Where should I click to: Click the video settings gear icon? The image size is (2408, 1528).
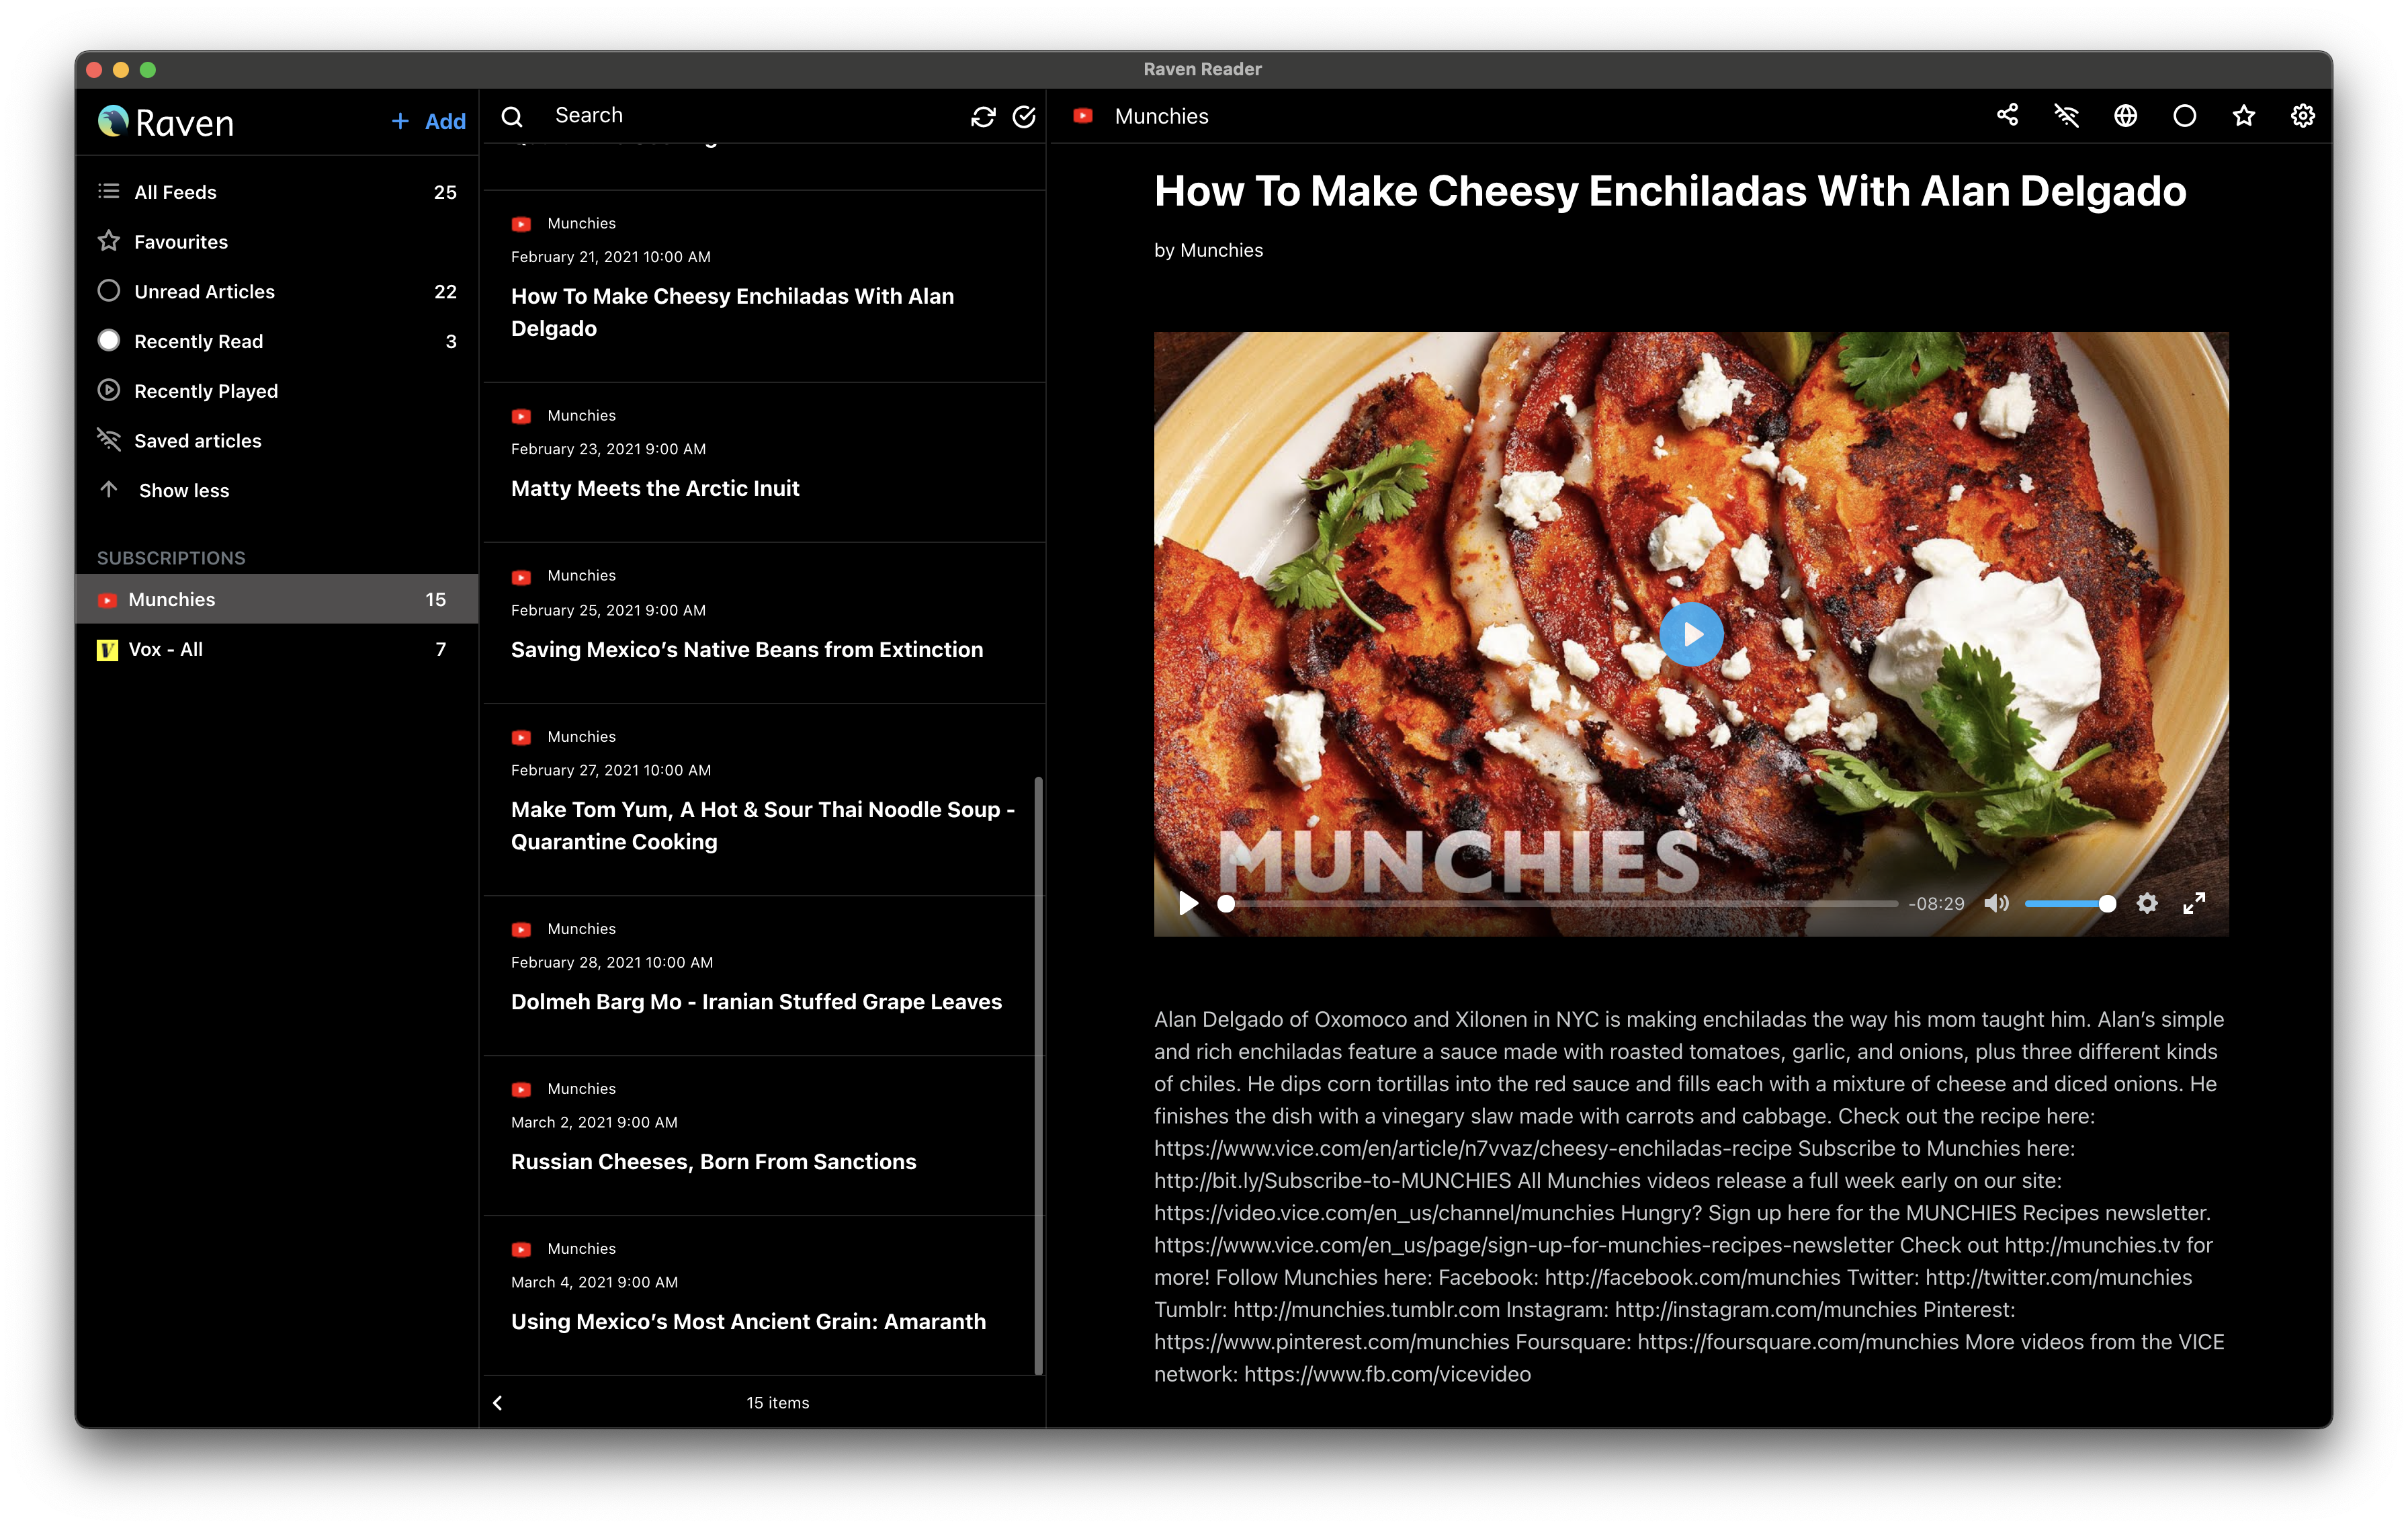point(2148,904)
